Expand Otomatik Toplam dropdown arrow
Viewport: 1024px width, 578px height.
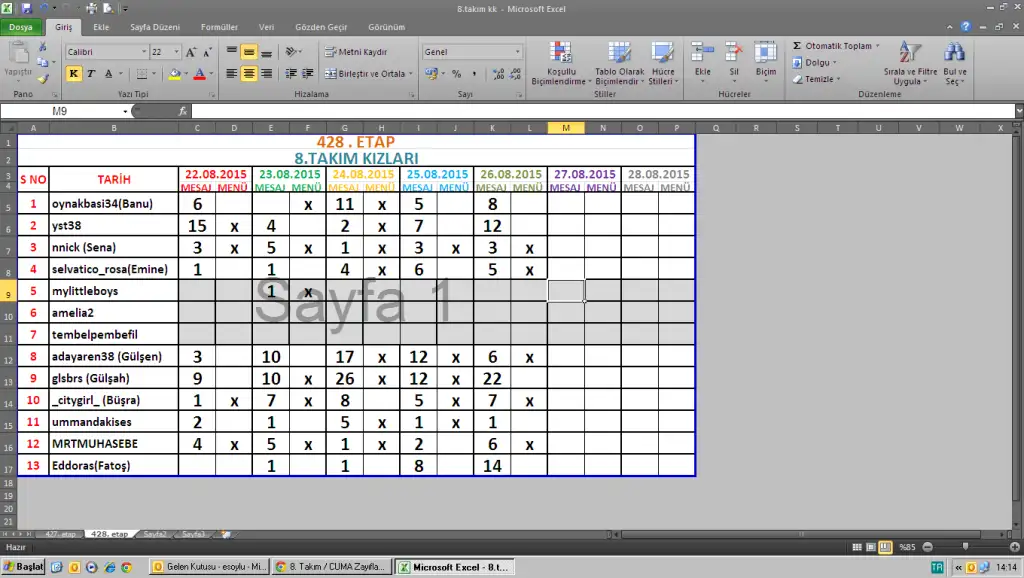pos(878,46)
